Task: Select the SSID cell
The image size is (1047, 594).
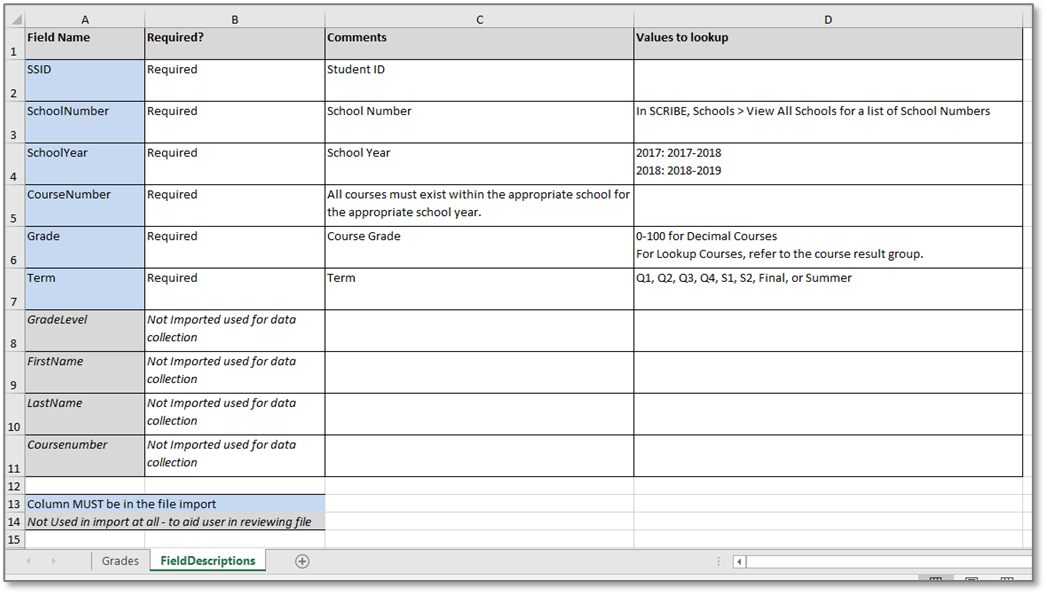Action: [x=85, y=81]
